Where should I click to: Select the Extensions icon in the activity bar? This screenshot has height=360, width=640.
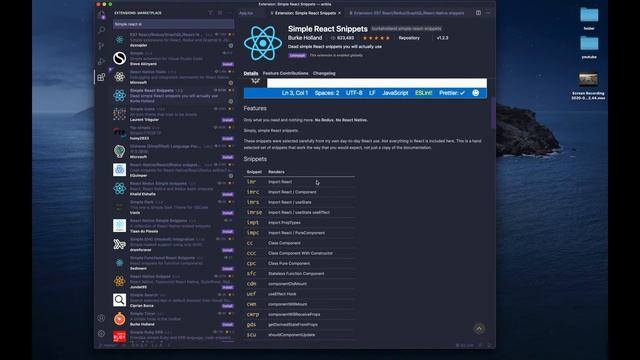[101, 77]
